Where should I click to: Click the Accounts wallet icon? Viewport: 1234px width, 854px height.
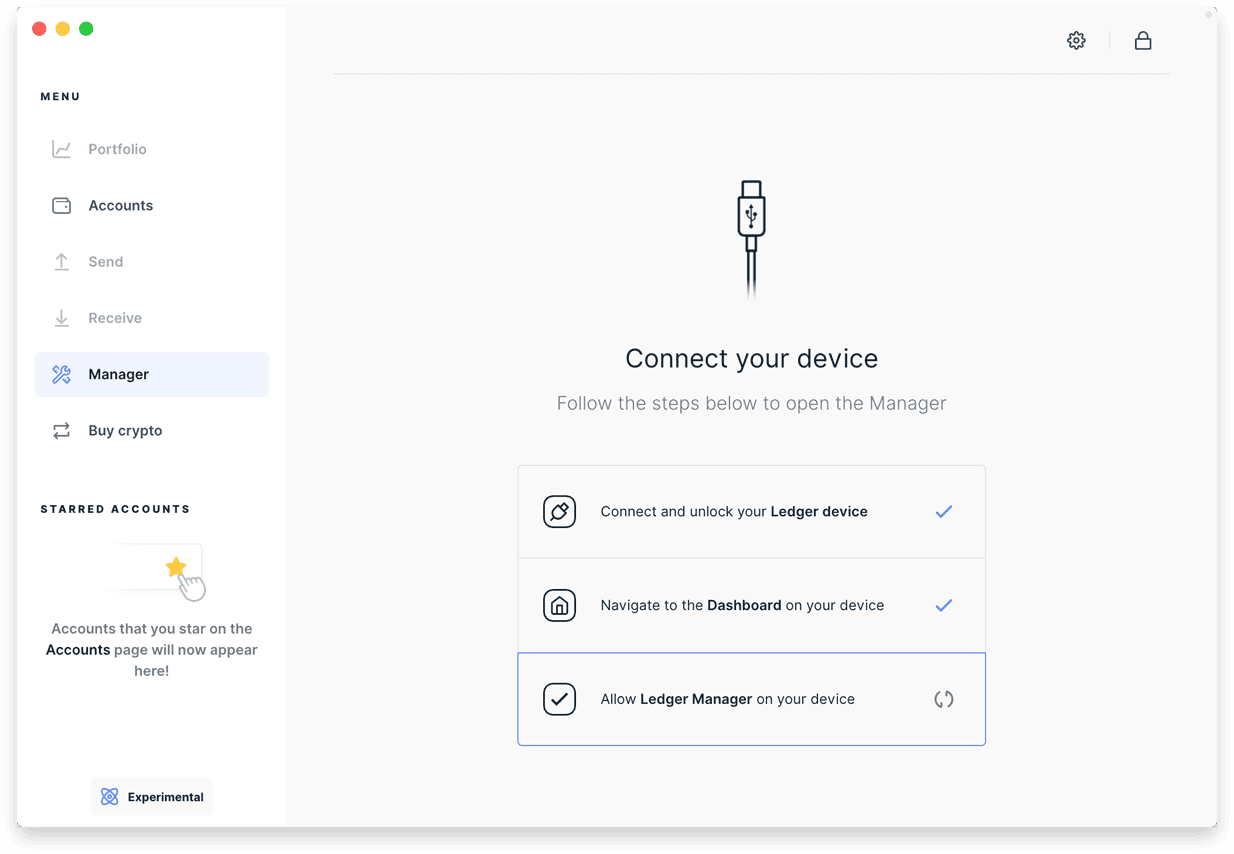pyautogui.click(x=61, y=205)
